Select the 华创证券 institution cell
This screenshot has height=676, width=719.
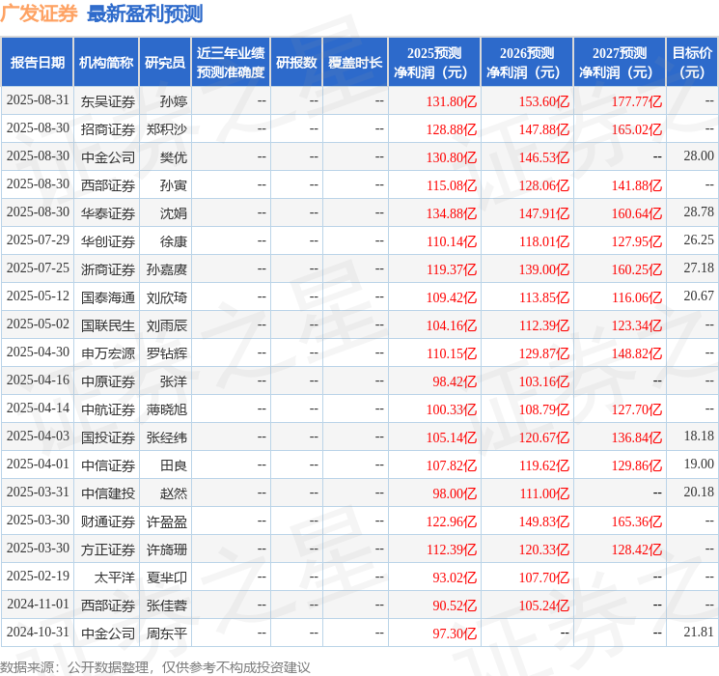tap(106, 241)
